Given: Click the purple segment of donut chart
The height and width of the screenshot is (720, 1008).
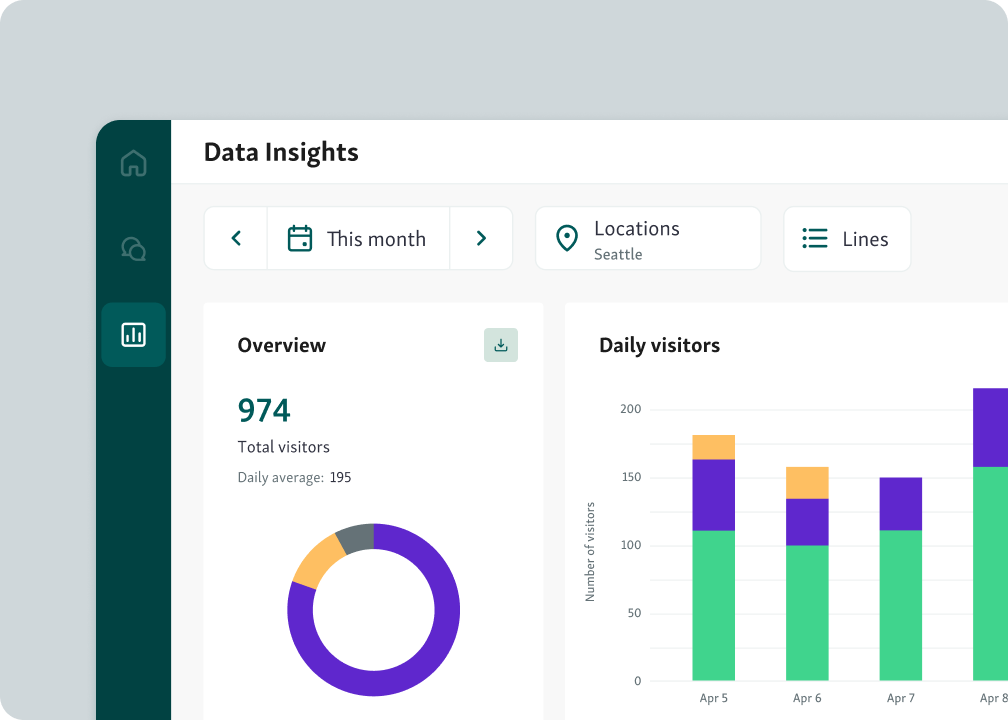Looking at the screenshot, I should pos(440,640).
